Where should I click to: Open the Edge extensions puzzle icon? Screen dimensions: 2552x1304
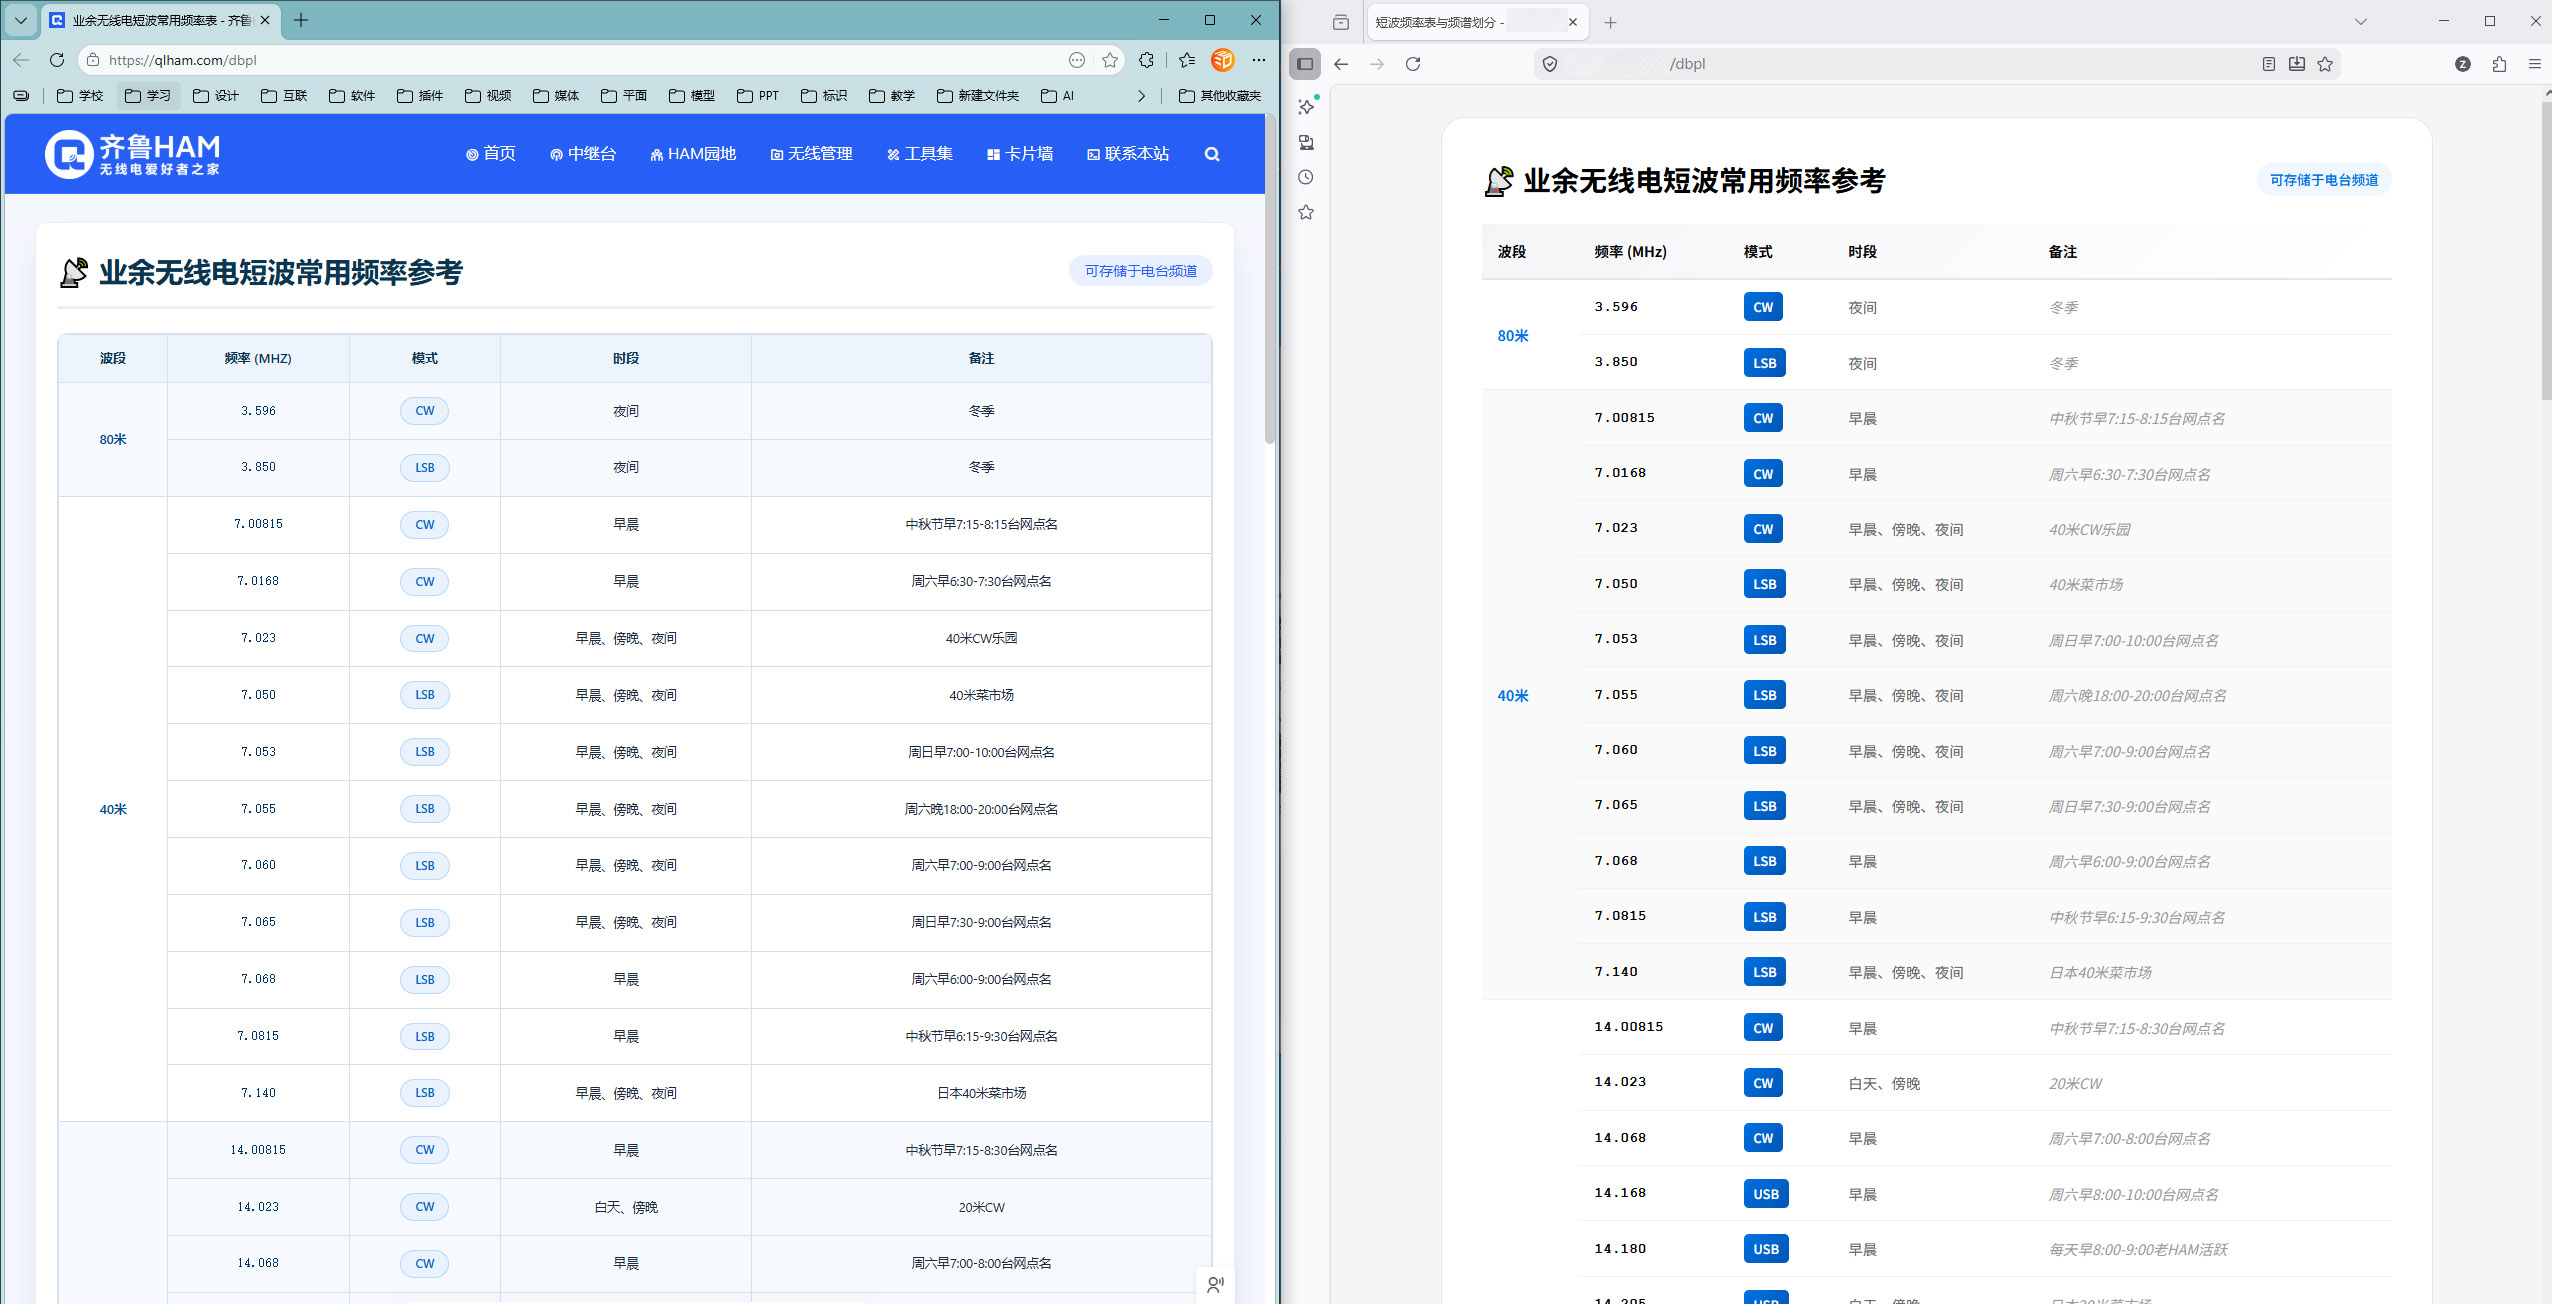[x=1146, y=60]
